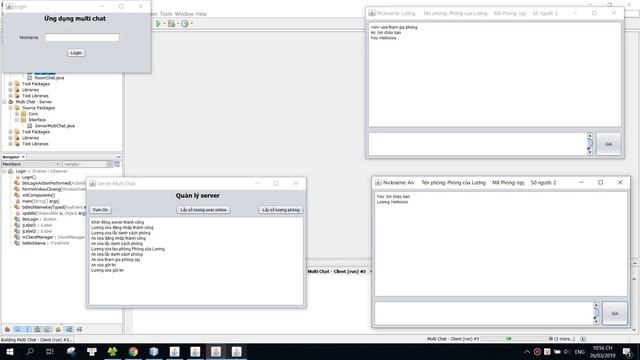Click the message input in An's chat window

tap(484, 313)
